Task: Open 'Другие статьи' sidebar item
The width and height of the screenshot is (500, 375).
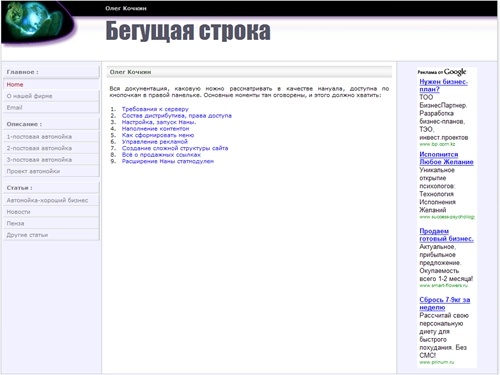Action: click(51, 235)
